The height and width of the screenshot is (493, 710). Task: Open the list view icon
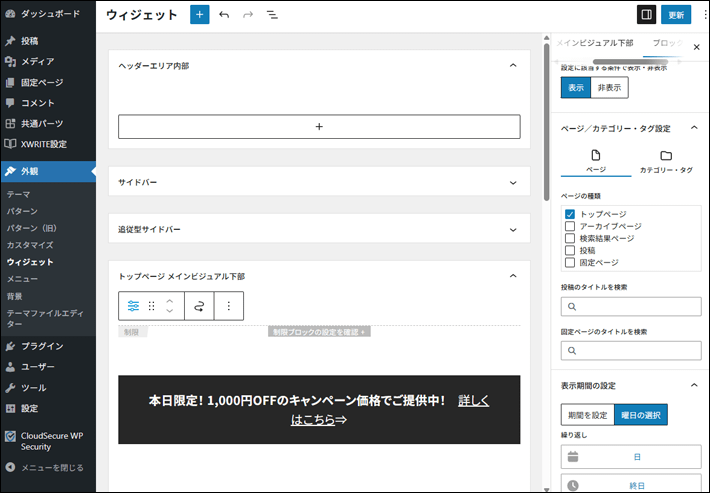point(272,15)
